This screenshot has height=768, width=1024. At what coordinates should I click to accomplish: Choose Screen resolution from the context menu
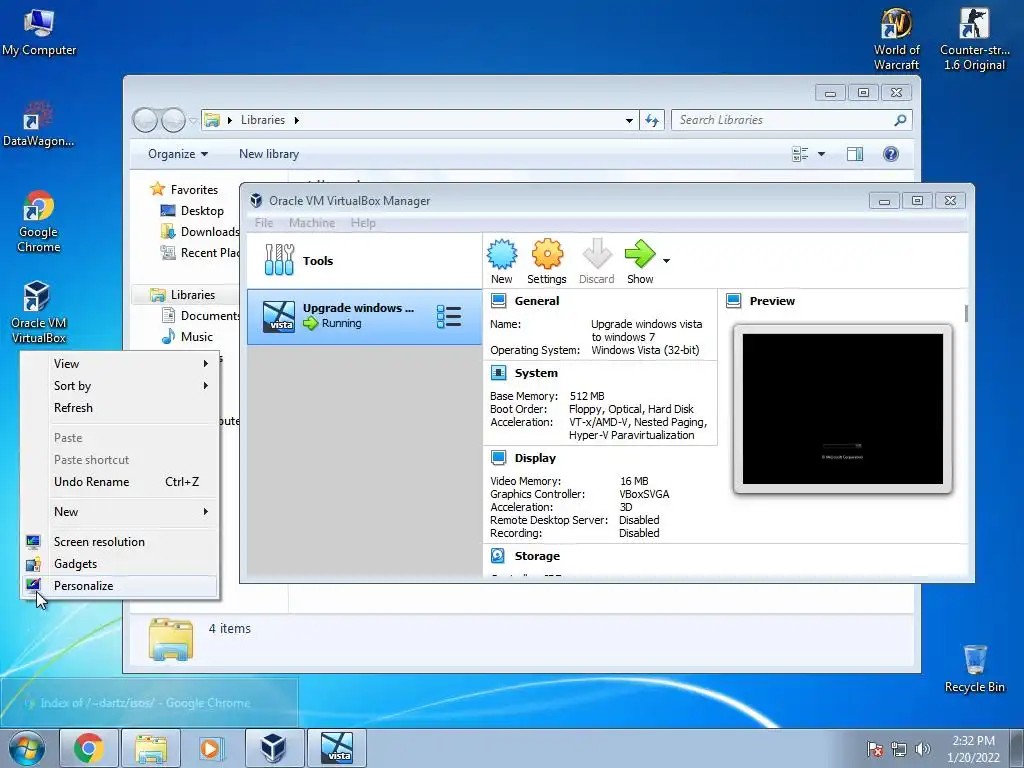click(x=120, y=541)
